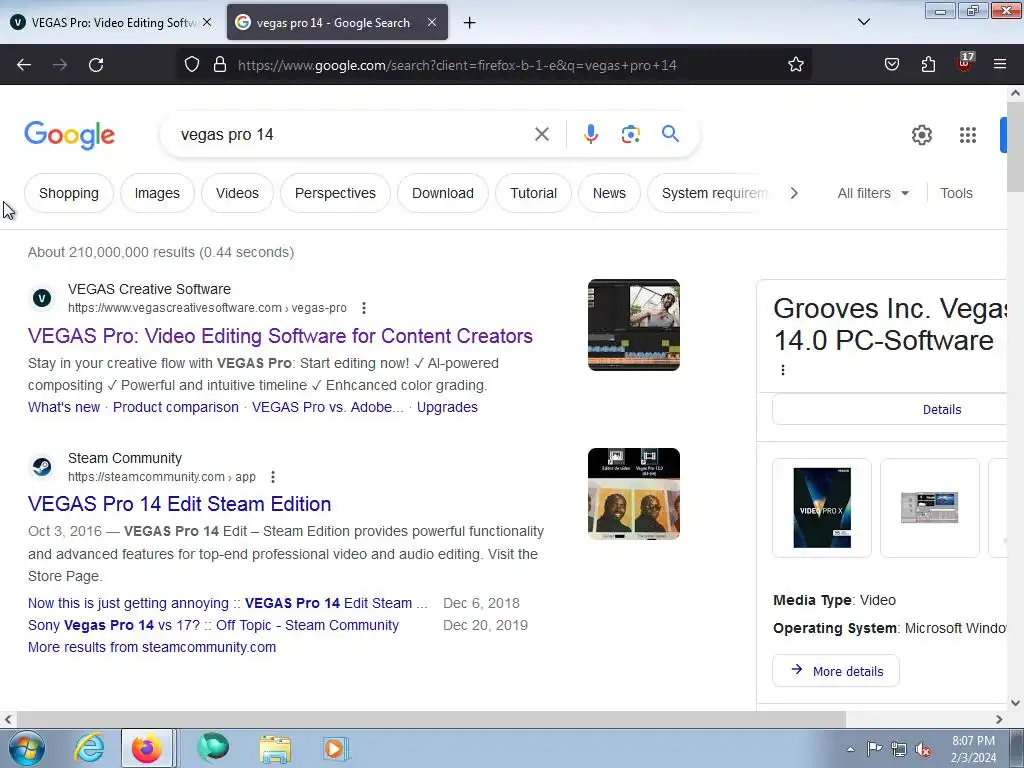Launch Internet Explorer from the taskbar
Screen dimensions: 1024x768
coord(89,748)
